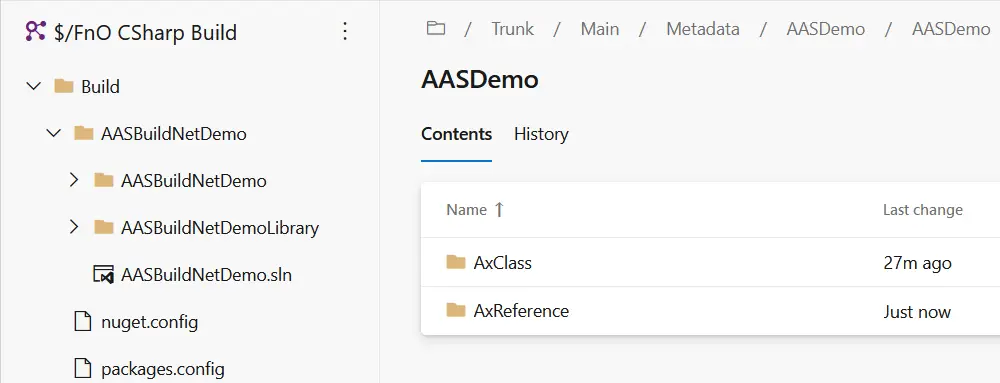Select the nested AASBuildNetDemo subfolder label

[194, 181]
